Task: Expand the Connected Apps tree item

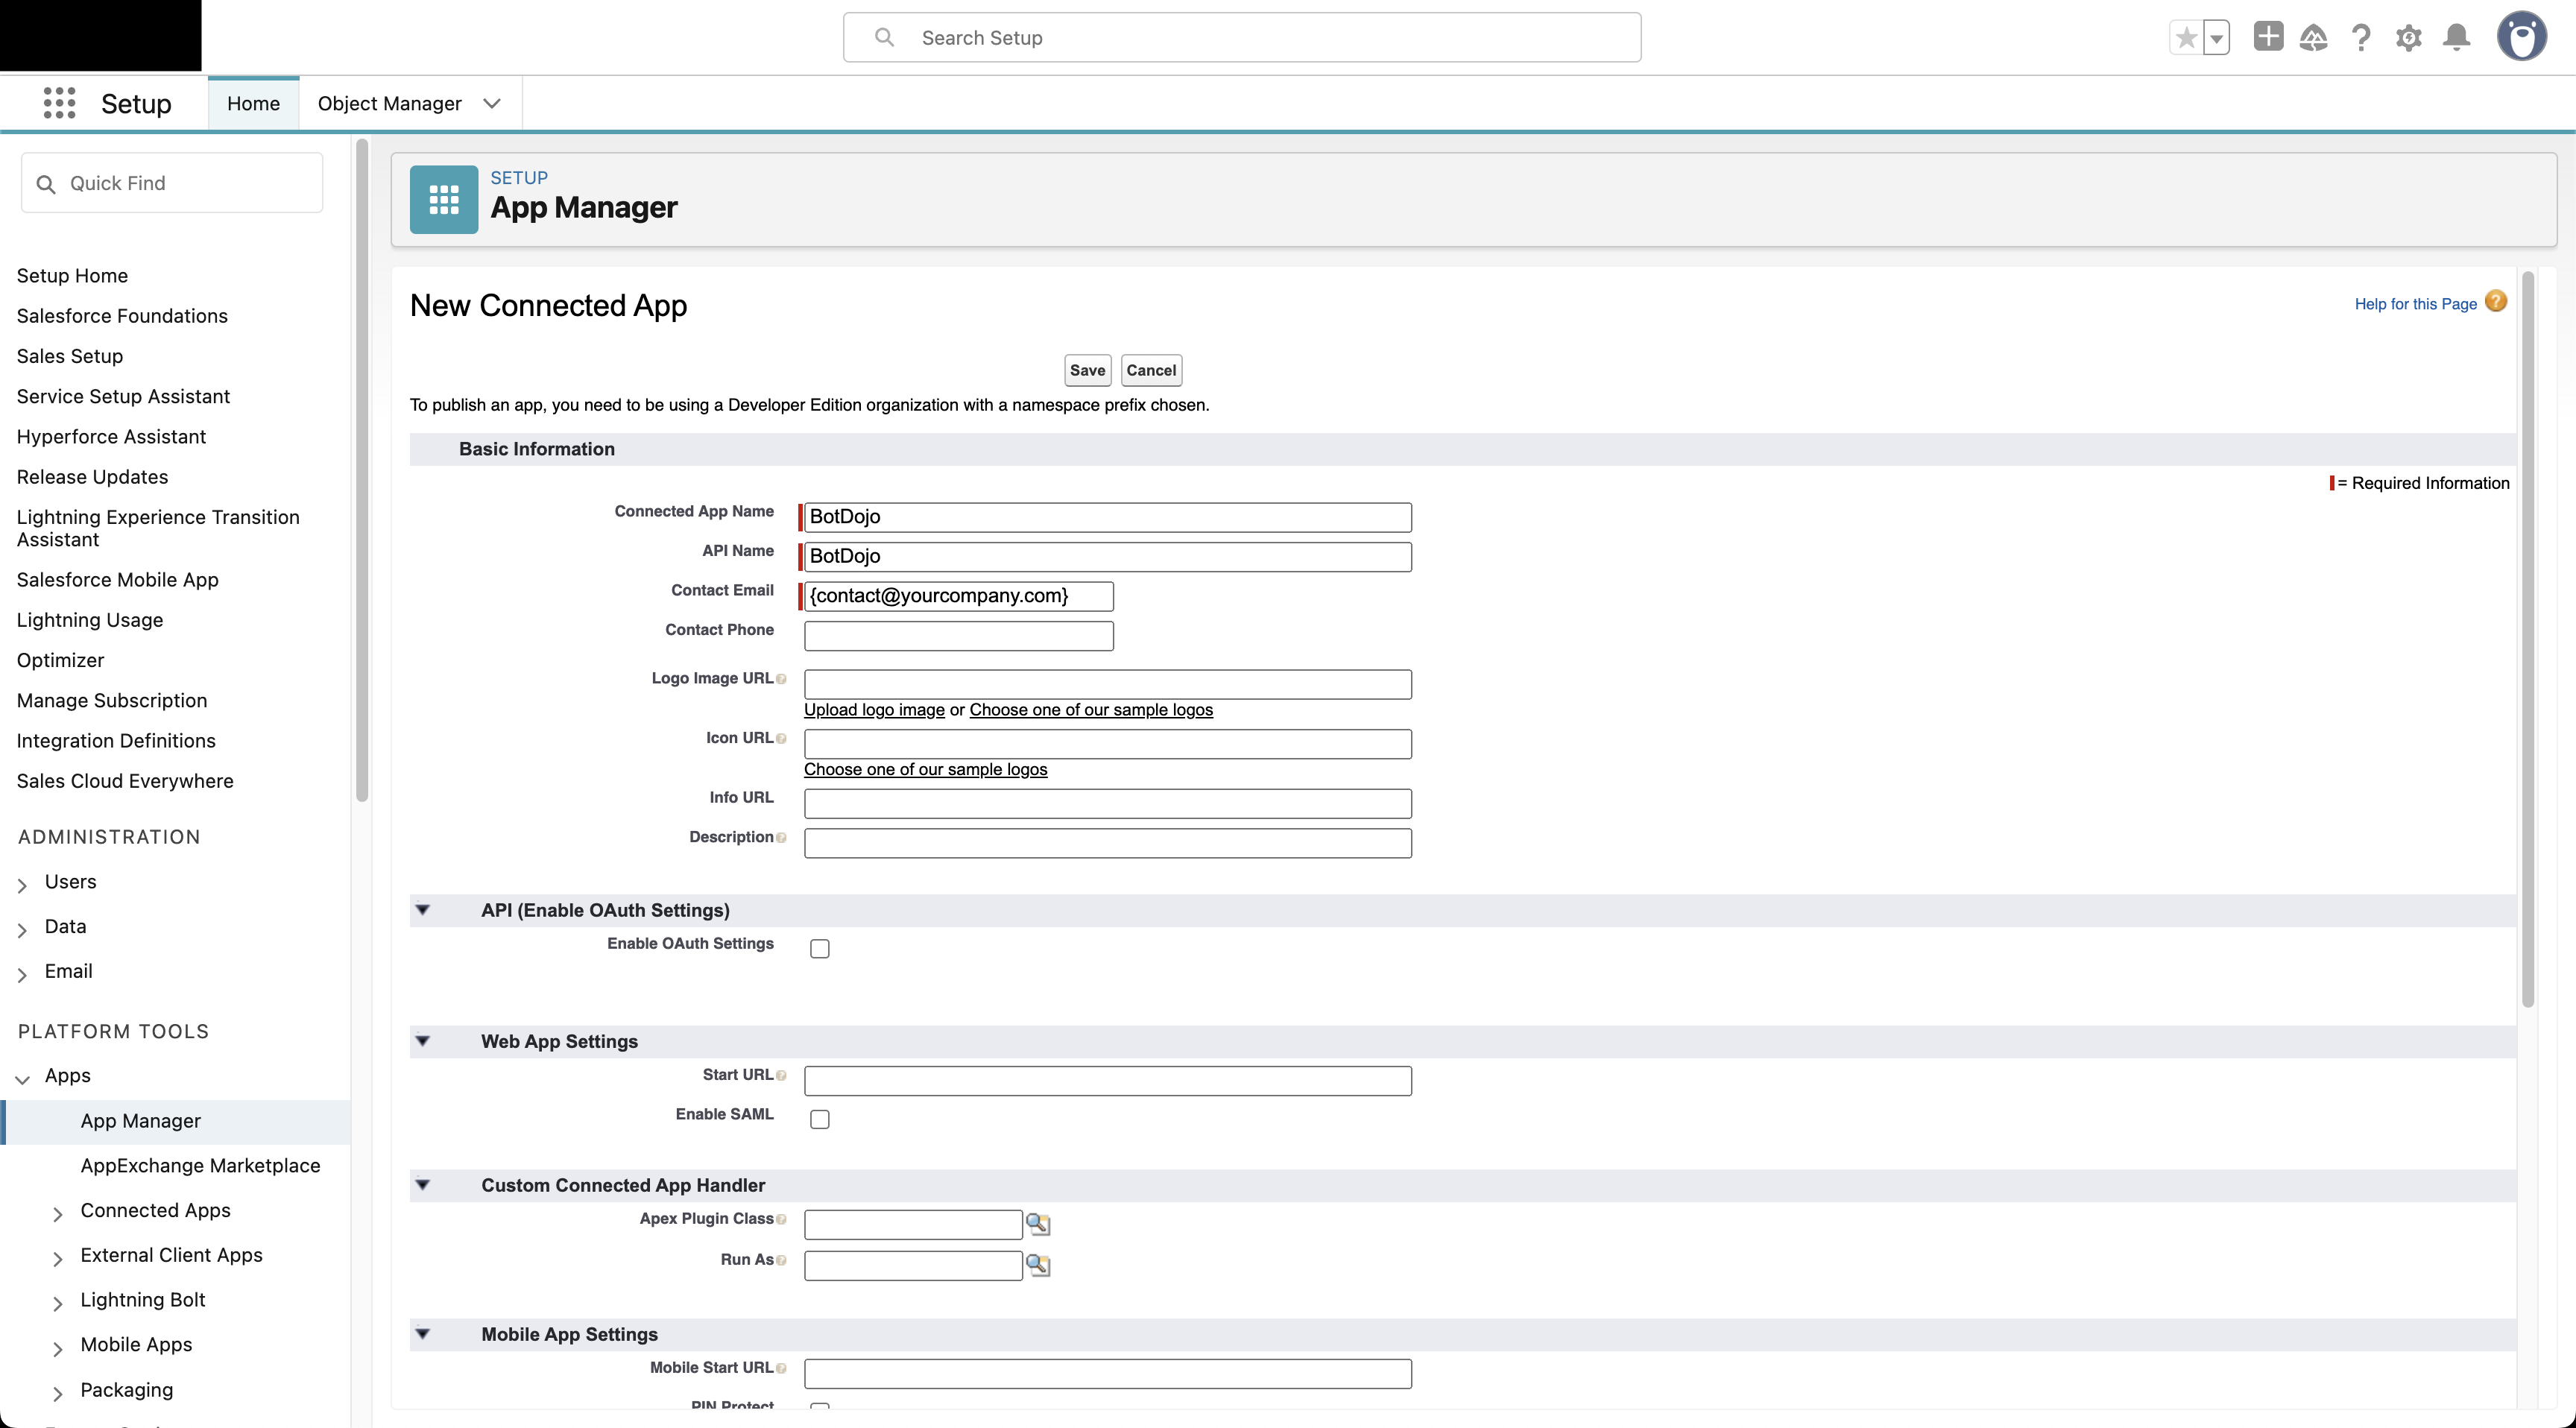Action: [58, 1214]
